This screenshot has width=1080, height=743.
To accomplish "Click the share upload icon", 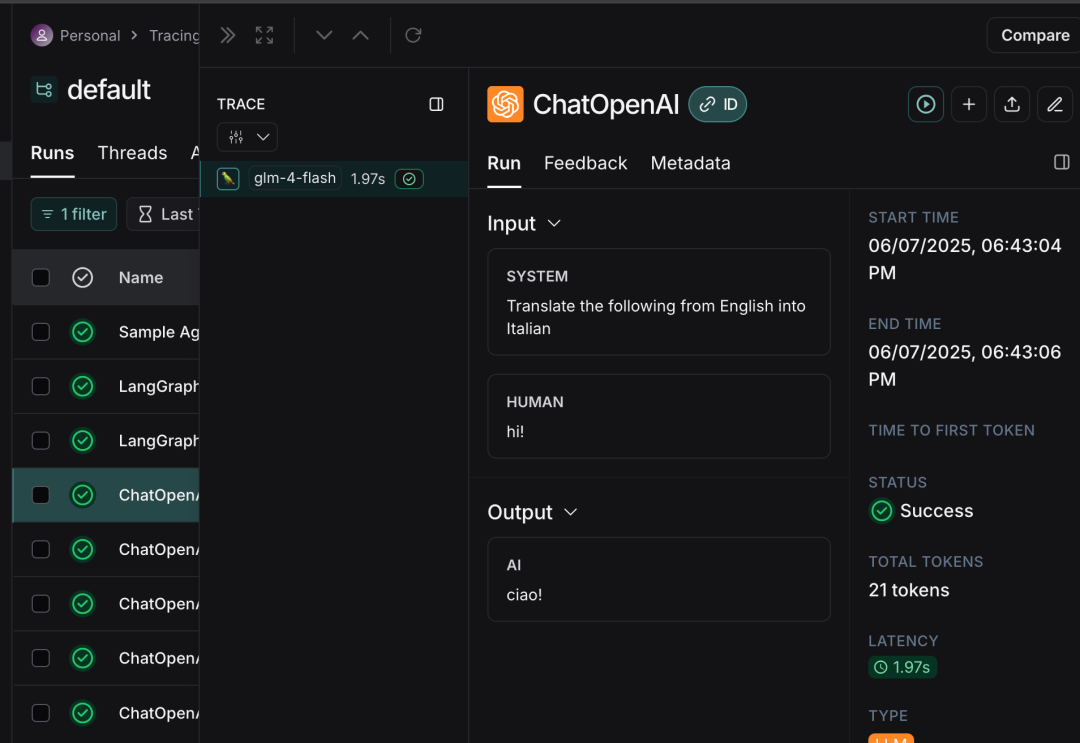I will point(1011,104).
